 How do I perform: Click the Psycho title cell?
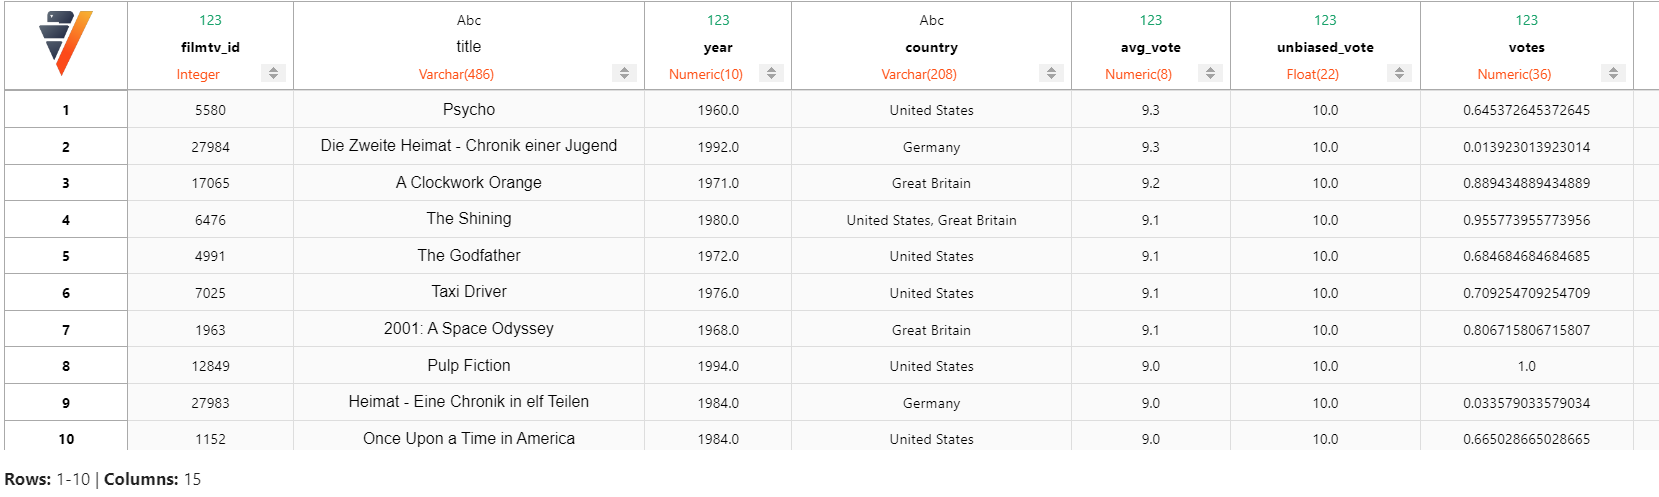tap(469, 109)
